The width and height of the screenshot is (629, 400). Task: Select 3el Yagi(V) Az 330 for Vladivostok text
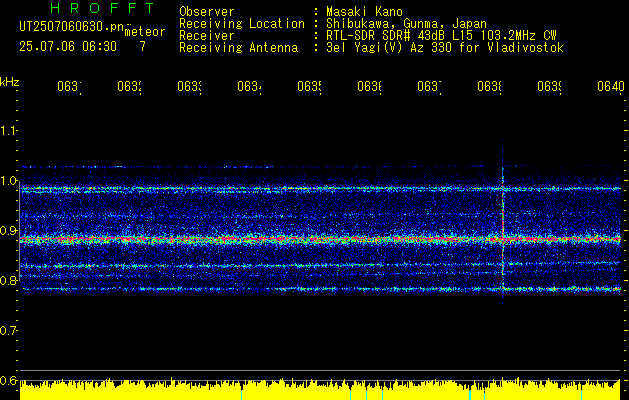445,48
